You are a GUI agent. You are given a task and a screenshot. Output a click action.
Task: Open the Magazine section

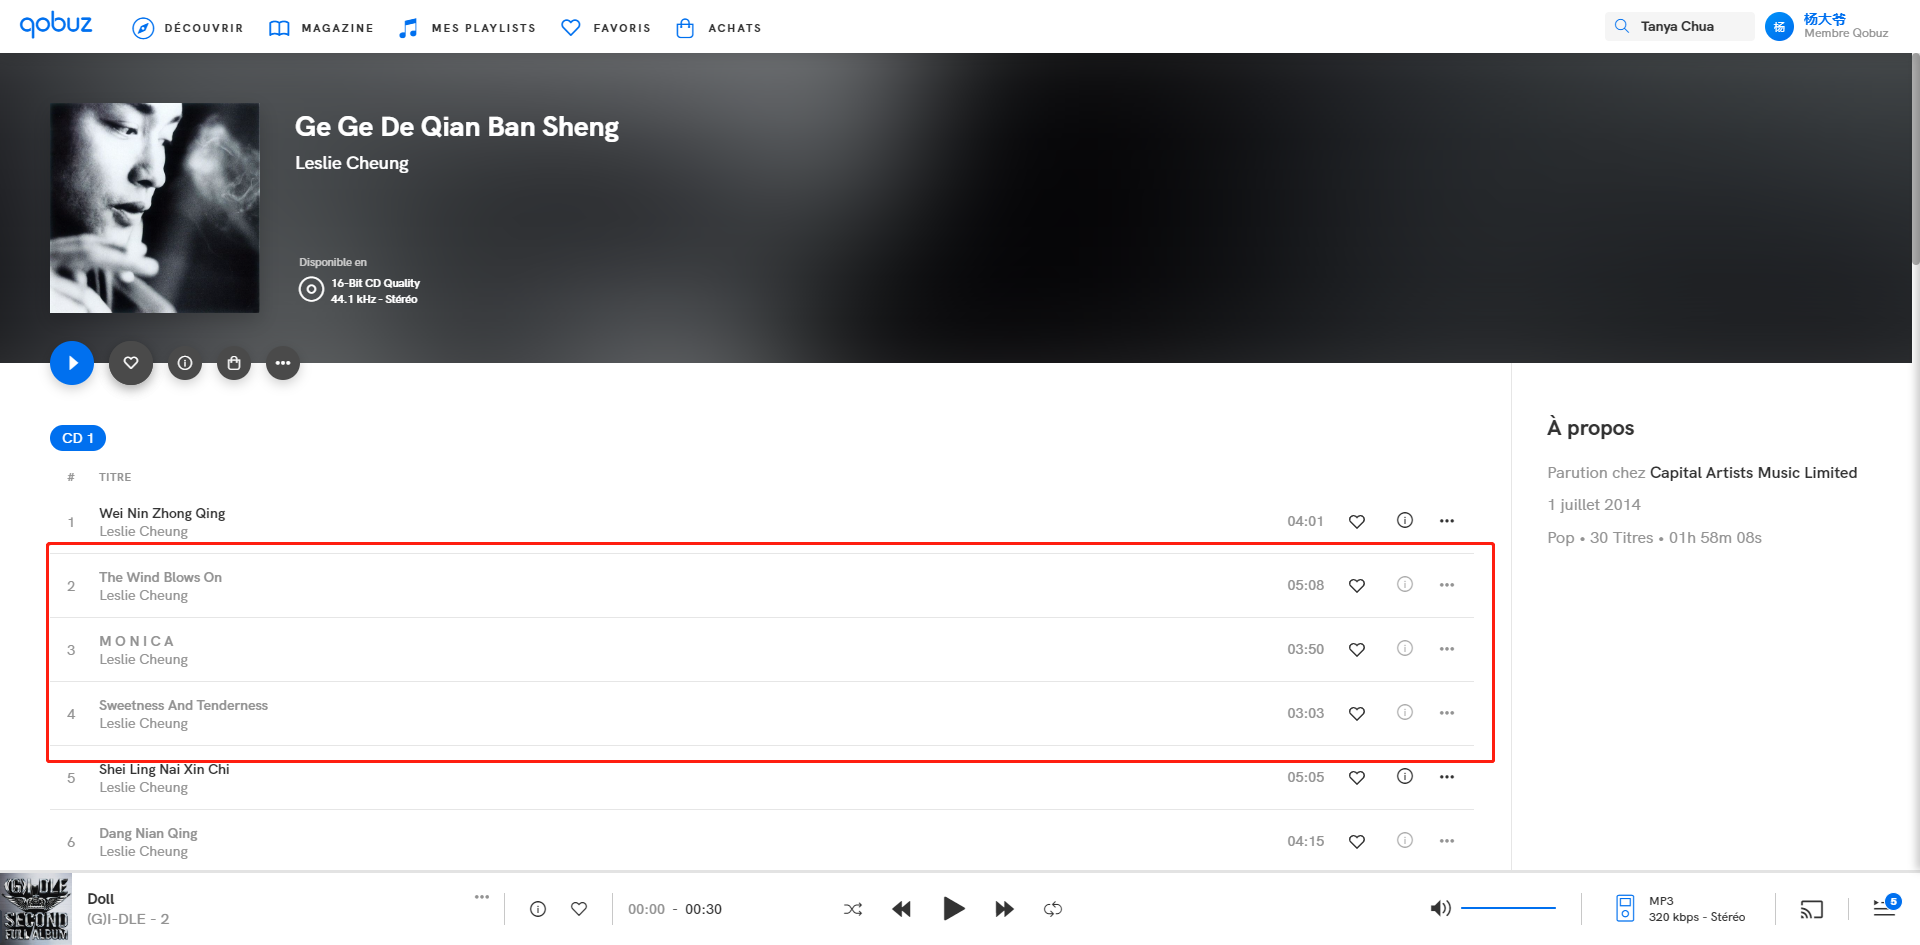321,28
